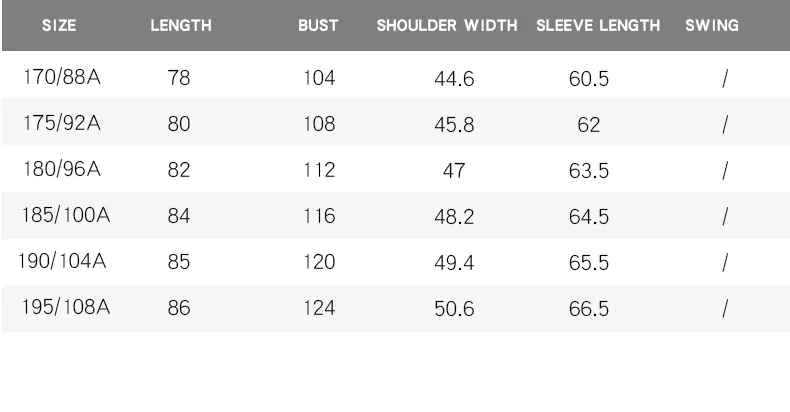This screenshot has height=412, width=790.
Task: Click the BUST column header
Action: (x=318, y=25)
